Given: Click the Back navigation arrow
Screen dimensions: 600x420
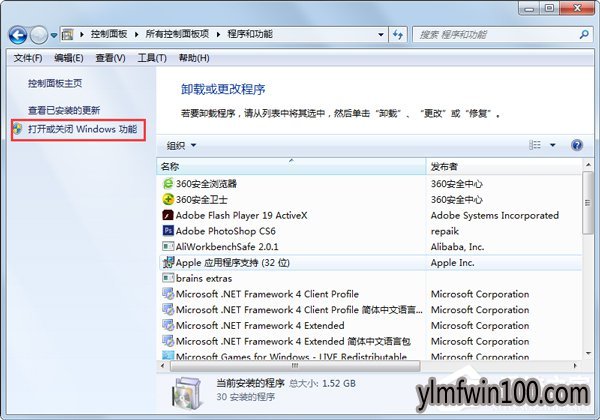Looking at the screenshot, I should point(18,35).
